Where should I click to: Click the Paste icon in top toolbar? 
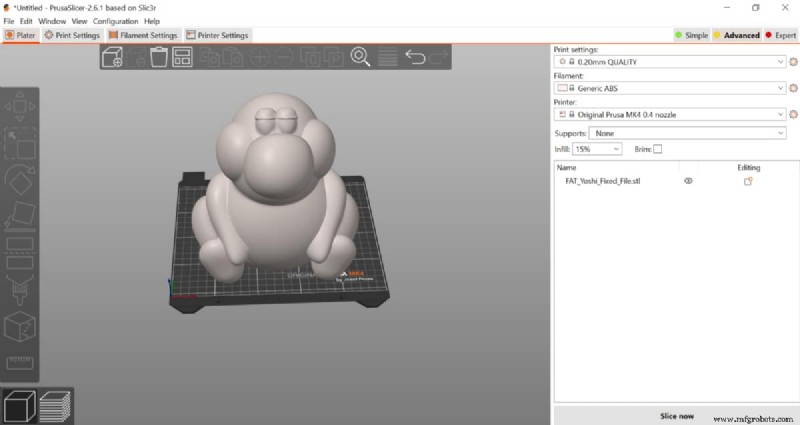(x=233, y=57)
